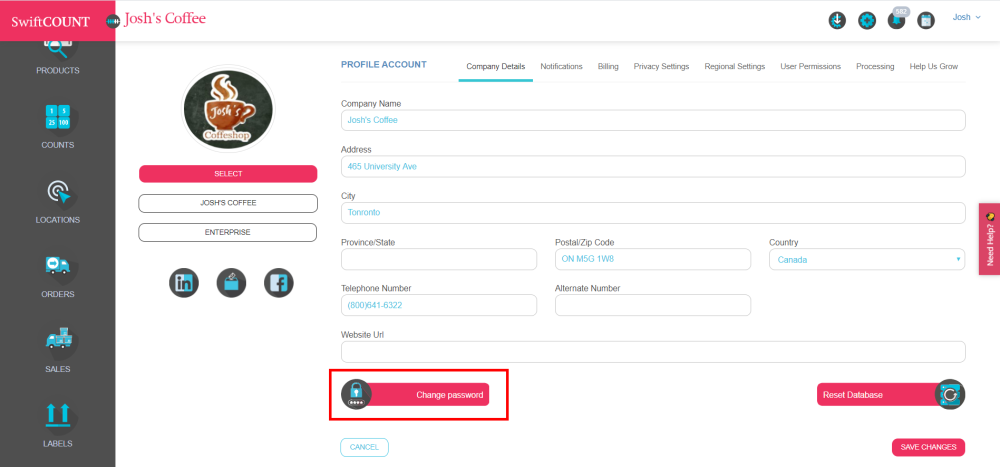The image size is (1000, 467).
Task: Click the pink SELECT button
Action: click(228, 174)
